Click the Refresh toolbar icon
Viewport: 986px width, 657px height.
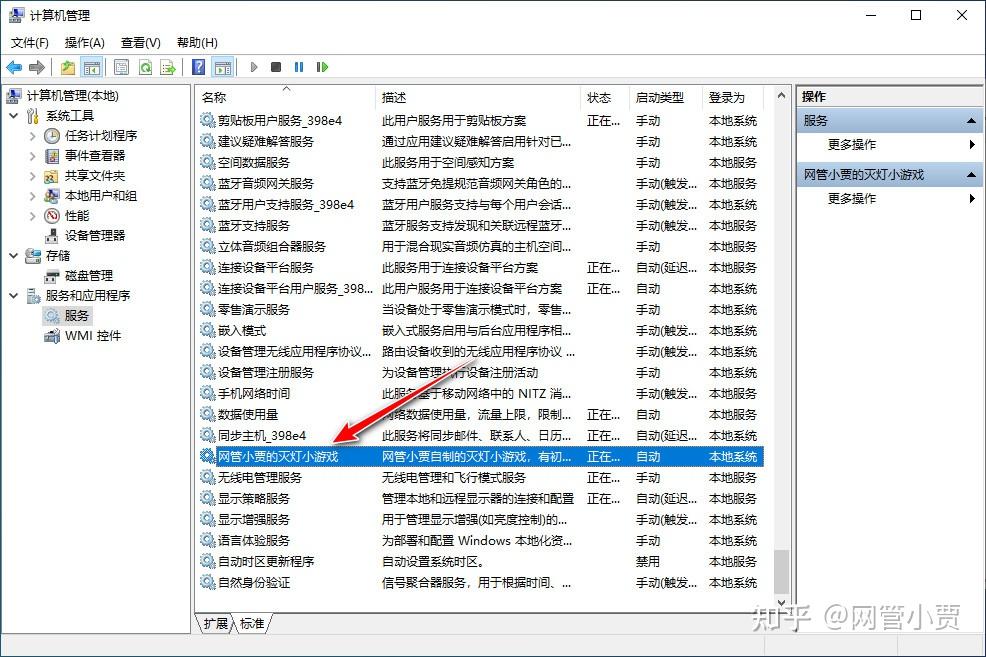point(144,67)
